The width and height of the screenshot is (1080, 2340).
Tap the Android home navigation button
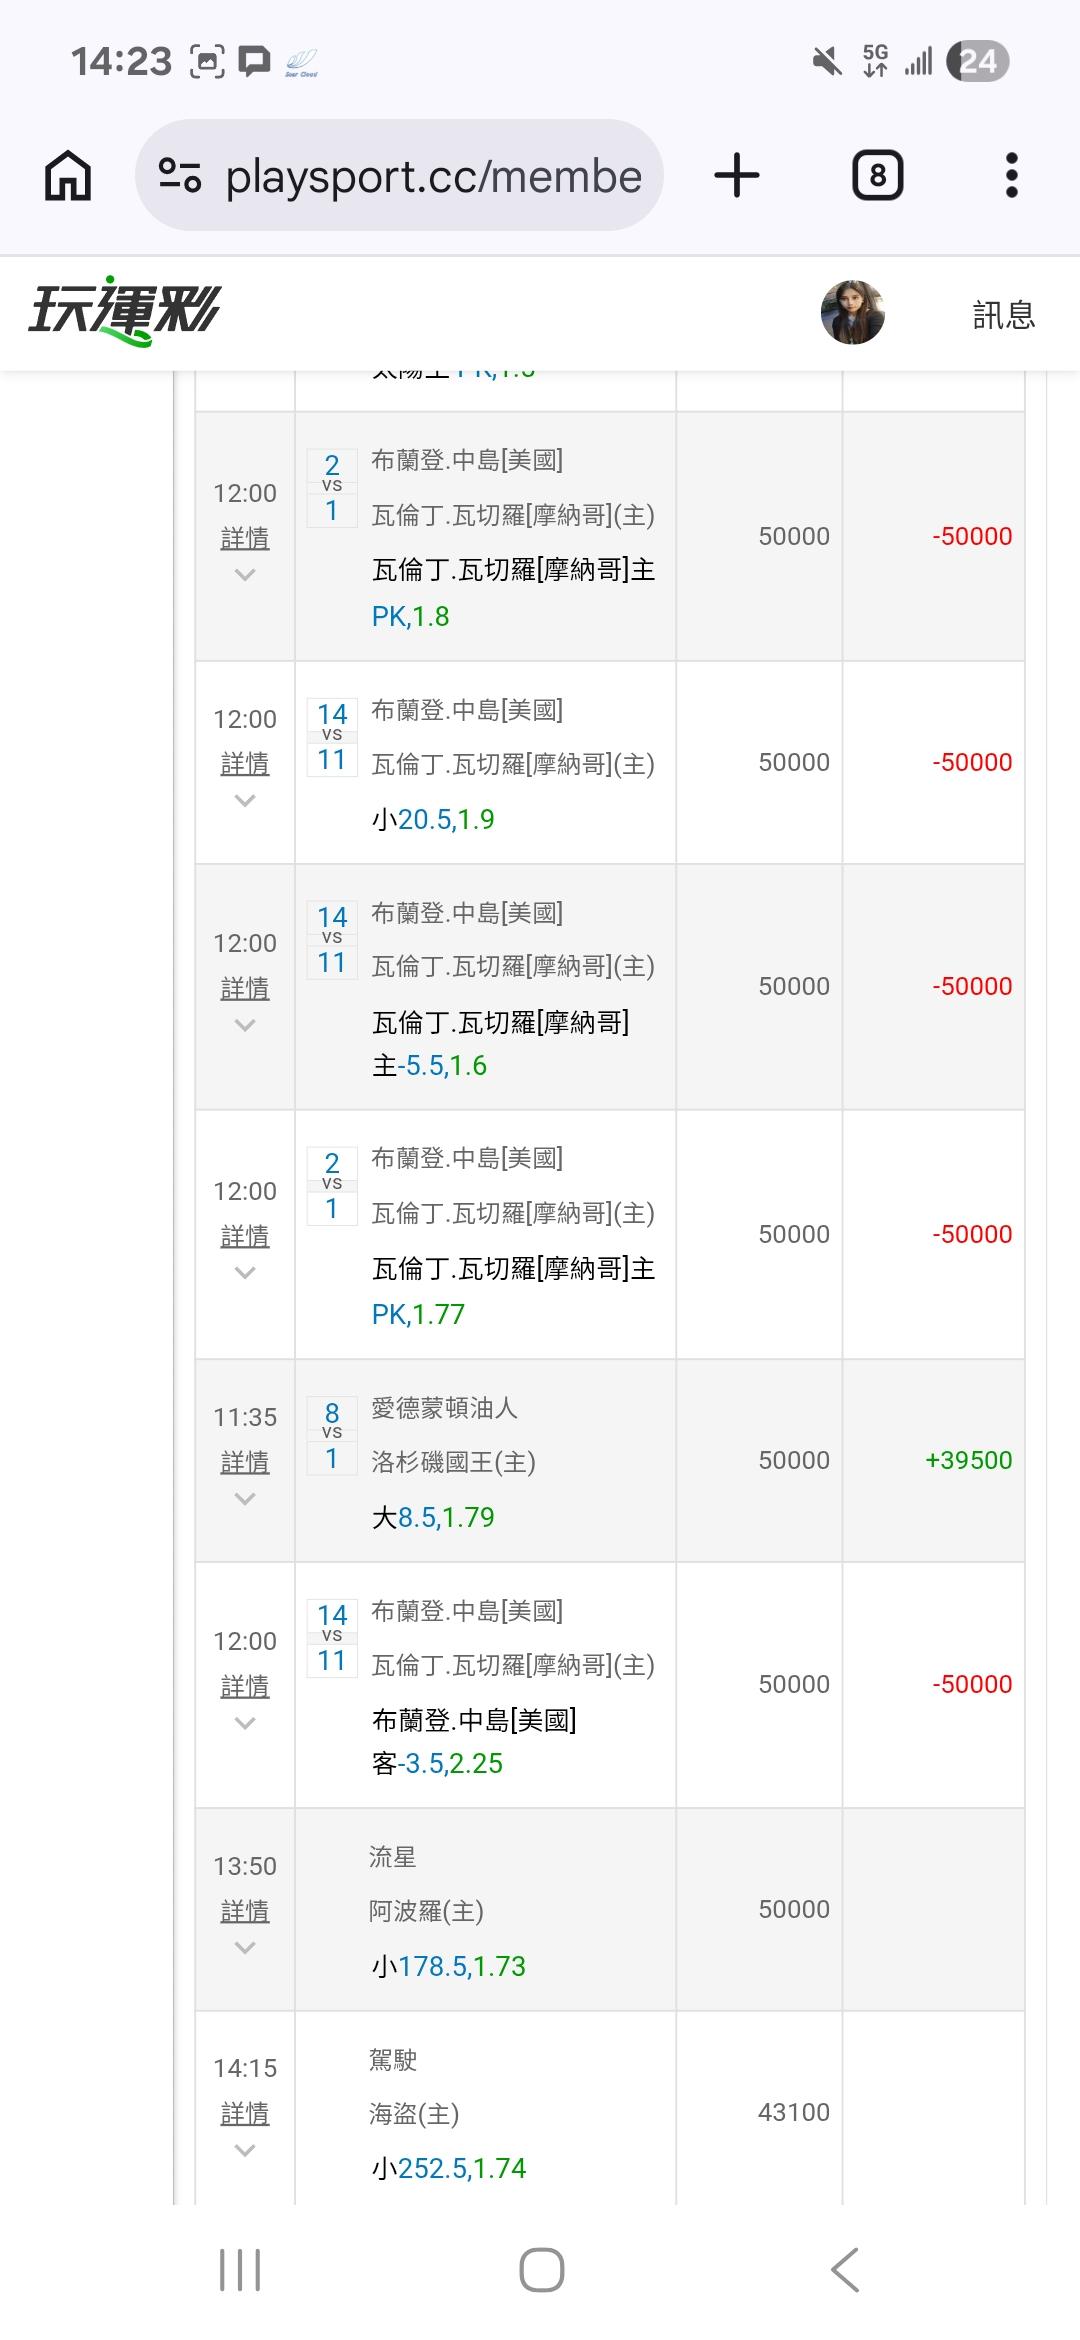[x=541, y=2270]
